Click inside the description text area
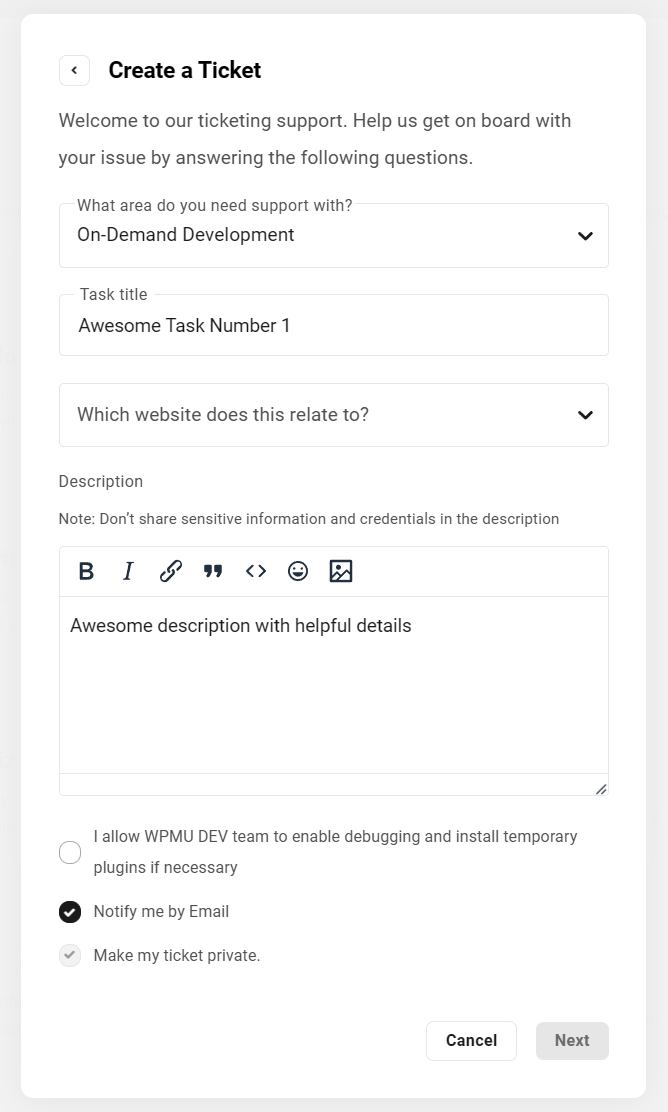The width and height of the screenshot is (668, 1112). coord(333,690)
